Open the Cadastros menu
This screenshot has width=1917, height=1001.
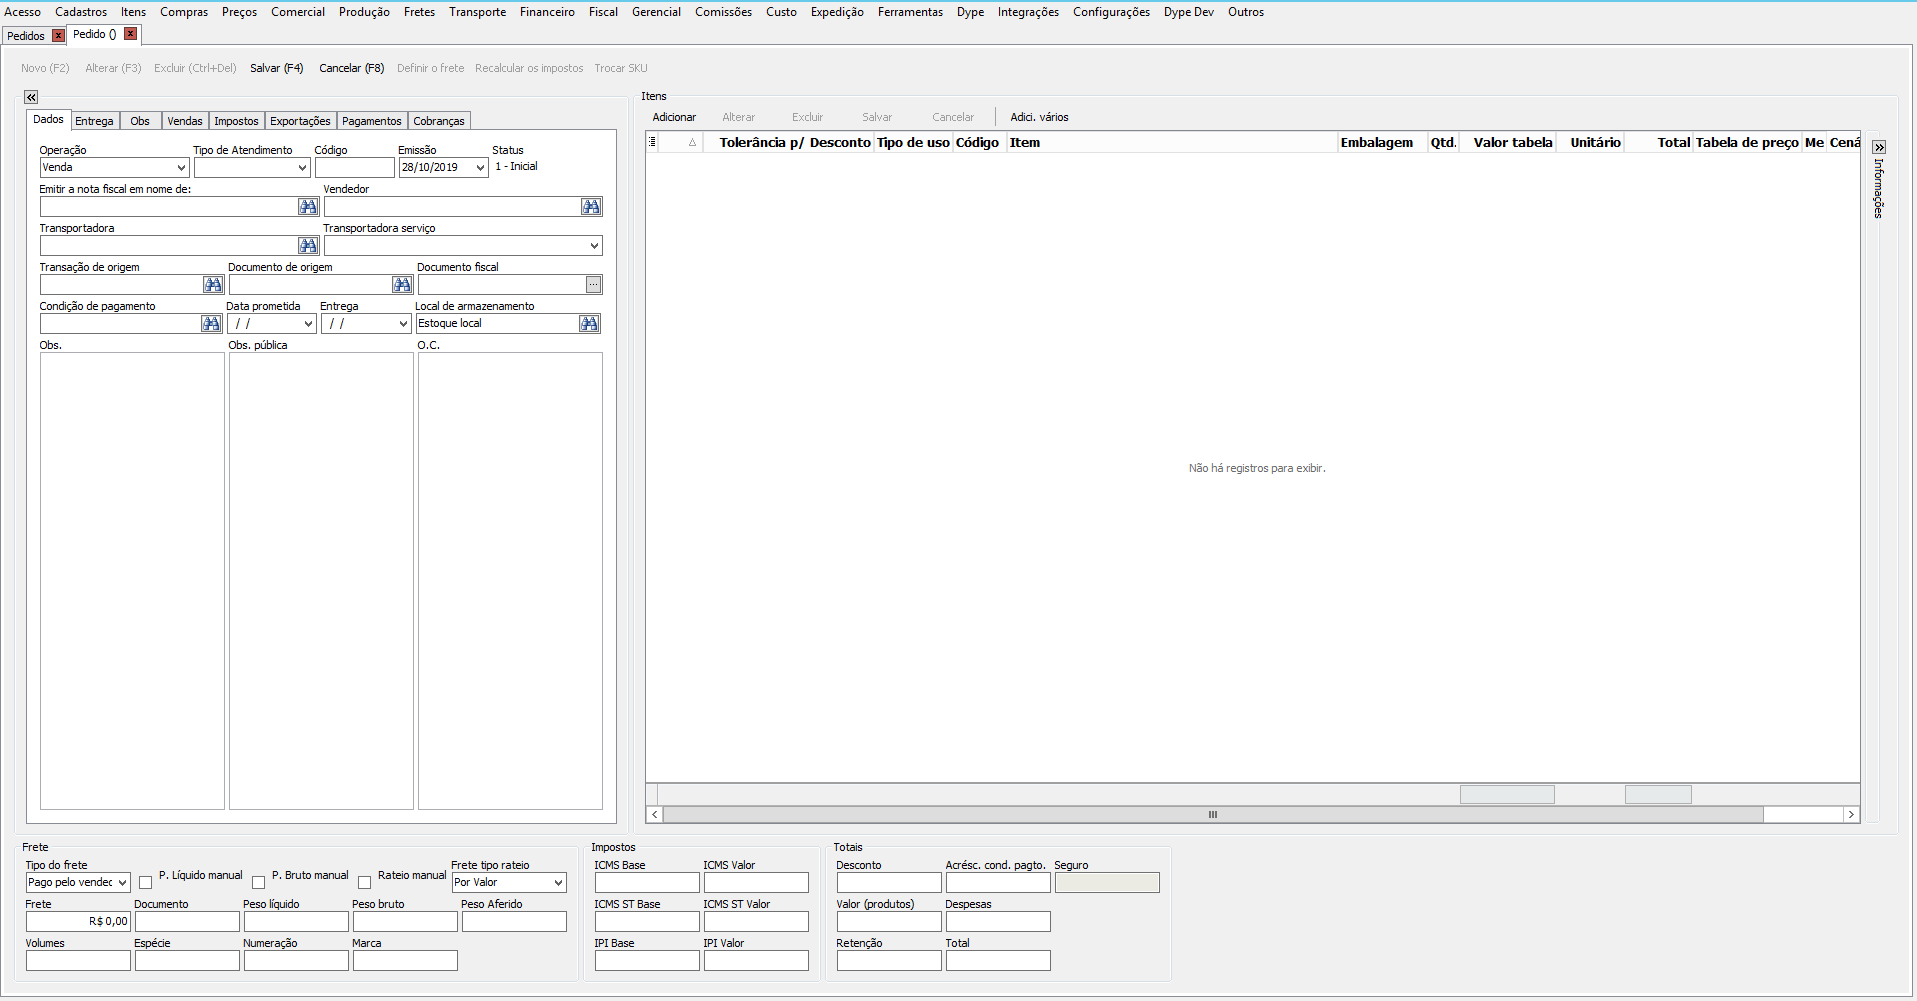81,12
